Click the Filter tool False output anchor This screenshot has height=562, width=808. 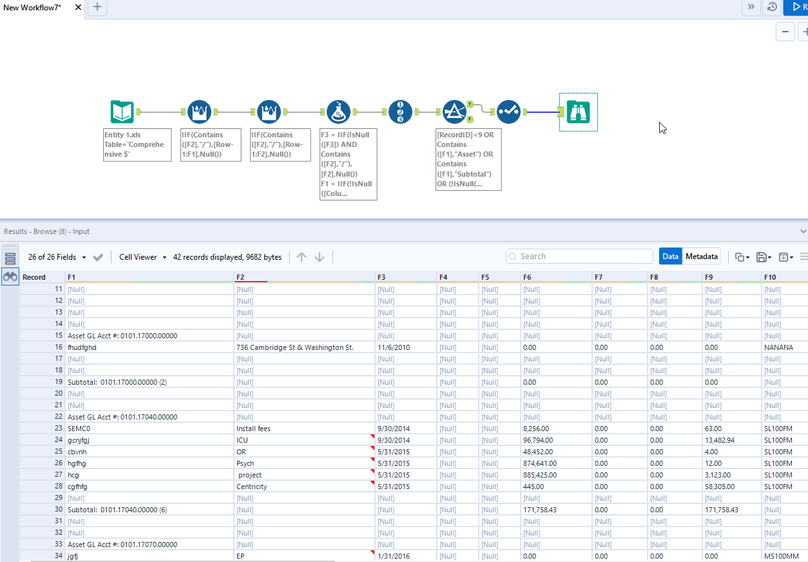click(470, 120)
